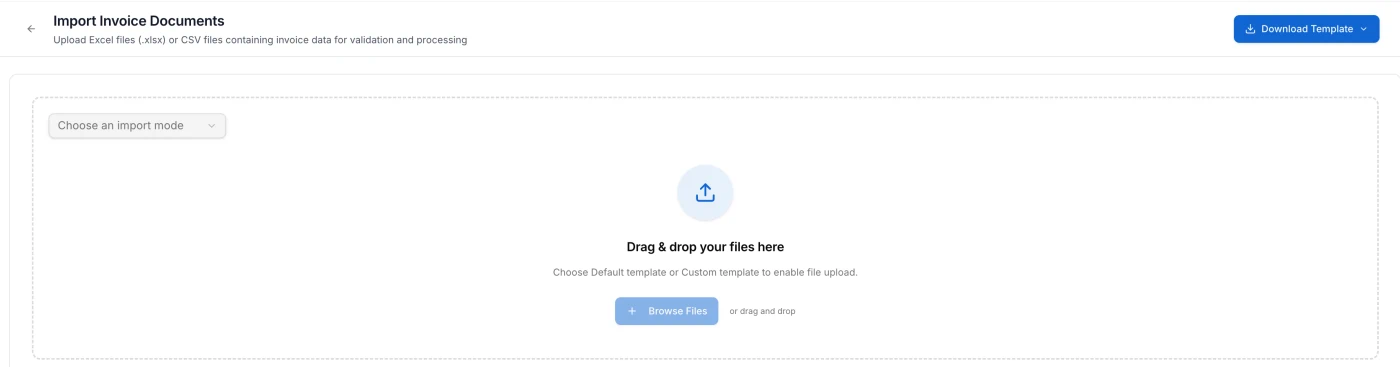Click the download icon in Download Template
Screen dimensions: 1400x367
click(1250, 29)
